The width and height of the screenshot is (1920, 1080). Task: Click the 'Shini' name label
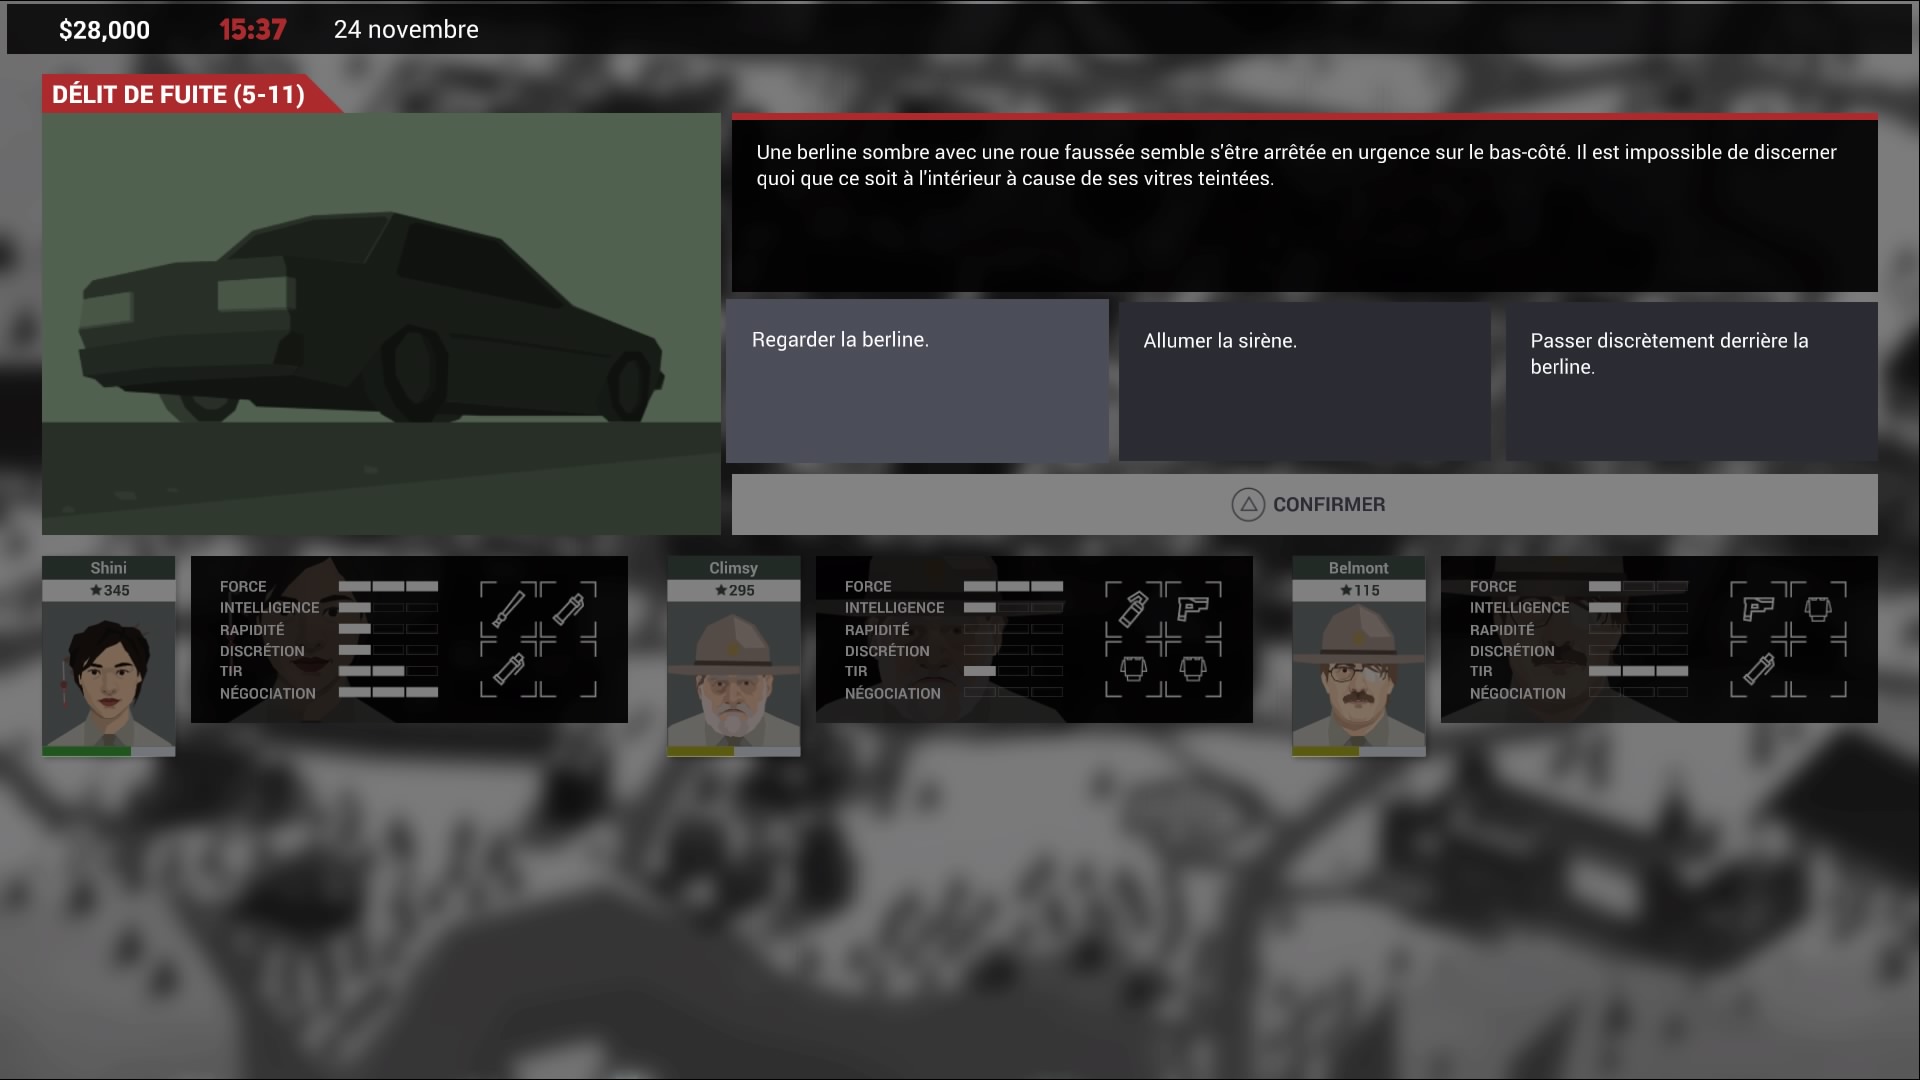pos(108,568)
